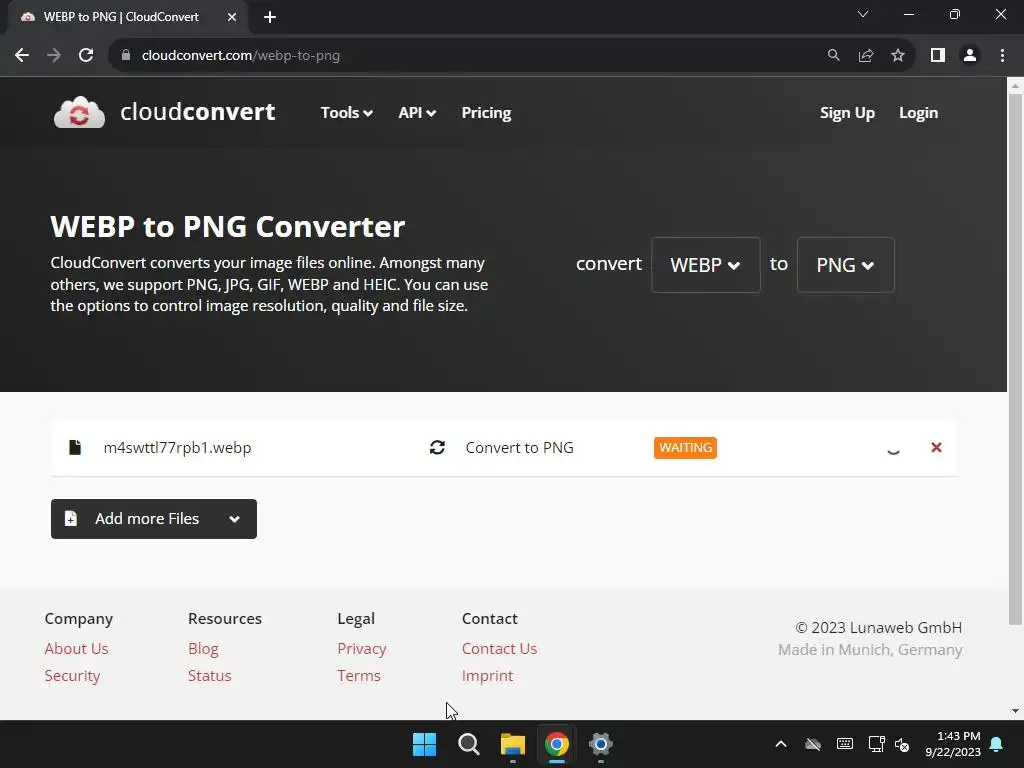This screenshot has width=1024, height=768.
Task: Open the clock showing 1:43 PM
Action: (953, 744)
